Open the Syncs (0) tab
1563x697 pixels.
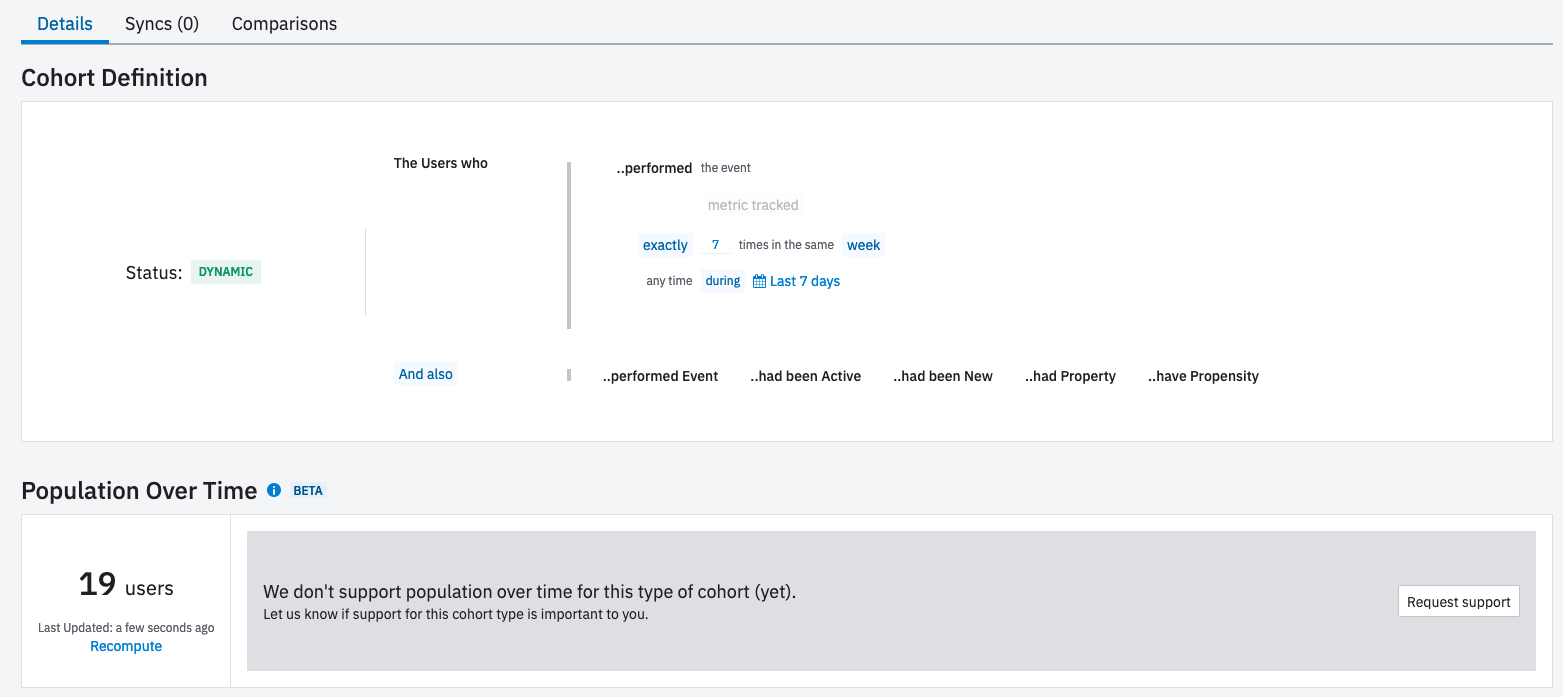click(x=162, y=24)
